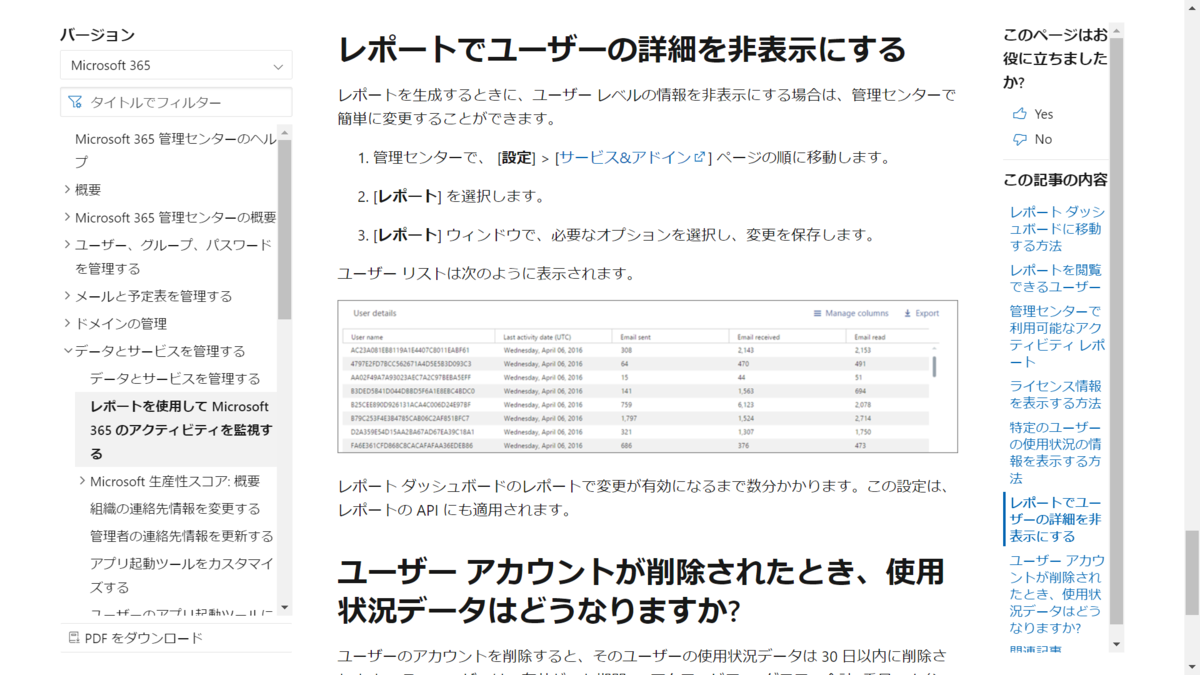
Task: Click the バージョン label
Action: [x=97, y=34]
